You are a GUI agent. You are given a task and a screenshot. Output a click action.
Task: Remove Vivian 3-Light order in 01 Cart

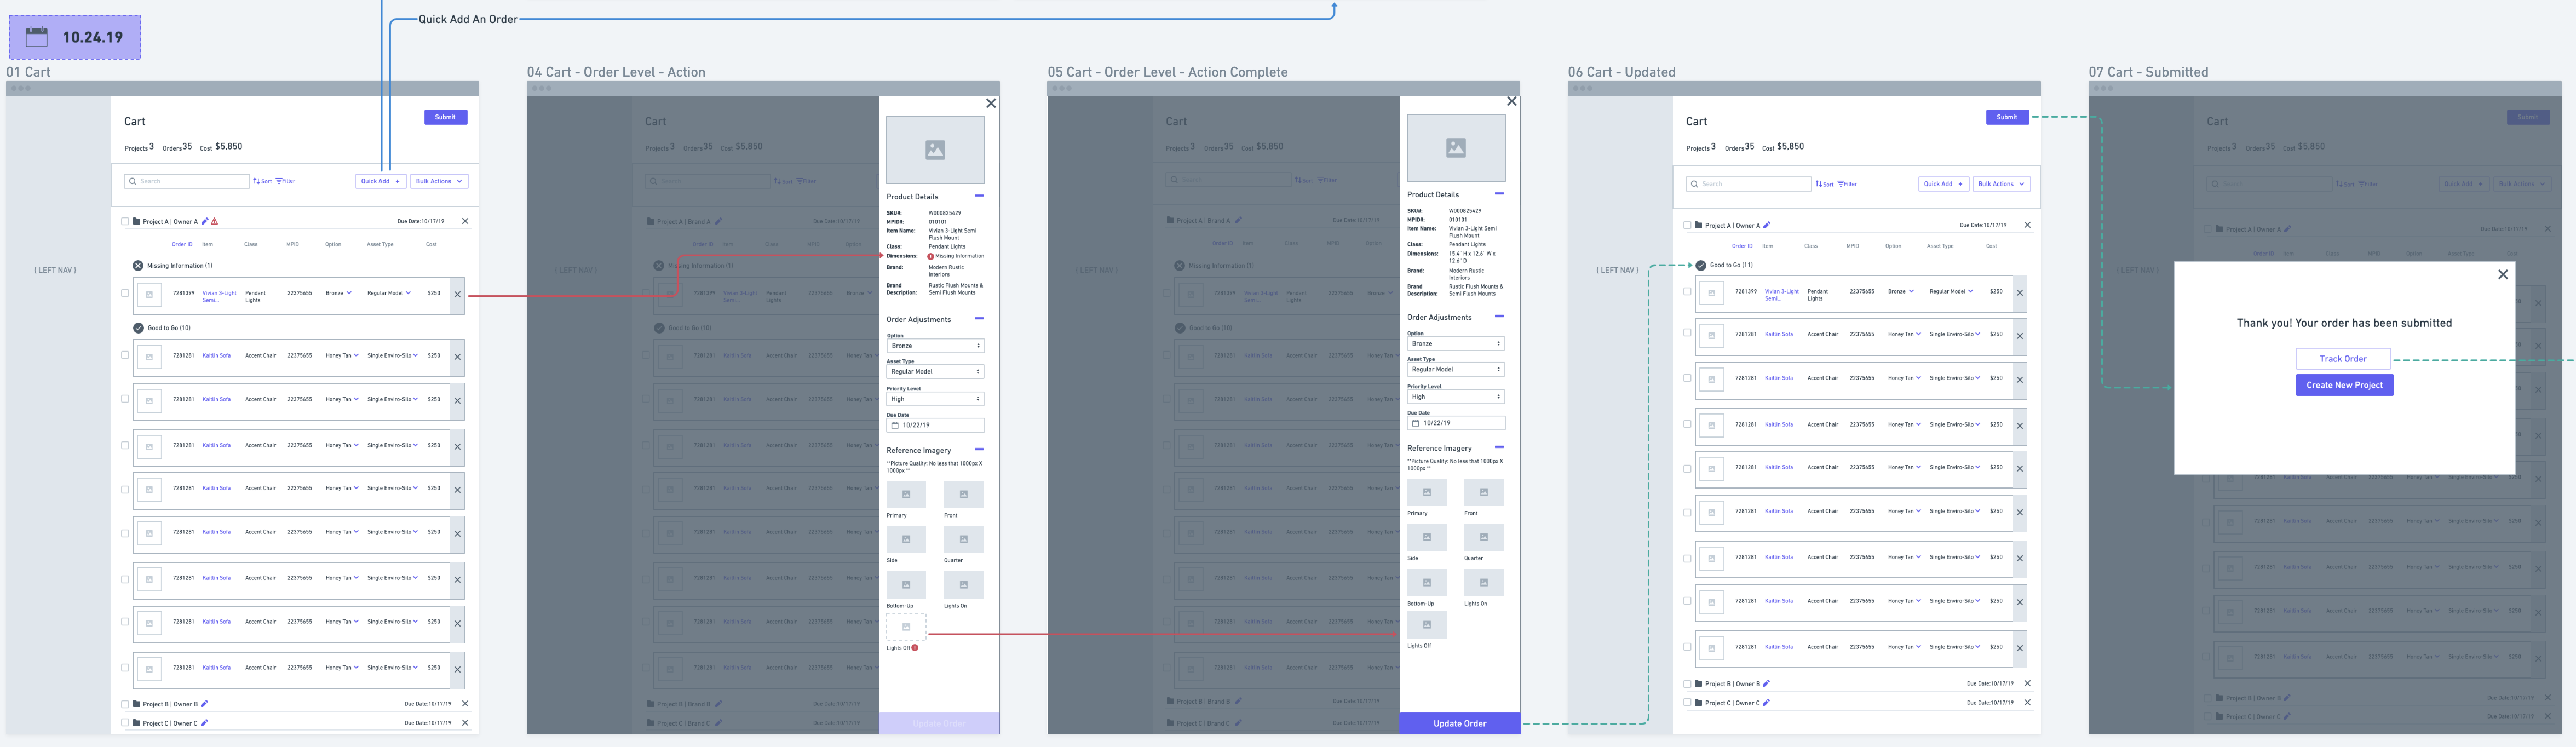point(458,294)
